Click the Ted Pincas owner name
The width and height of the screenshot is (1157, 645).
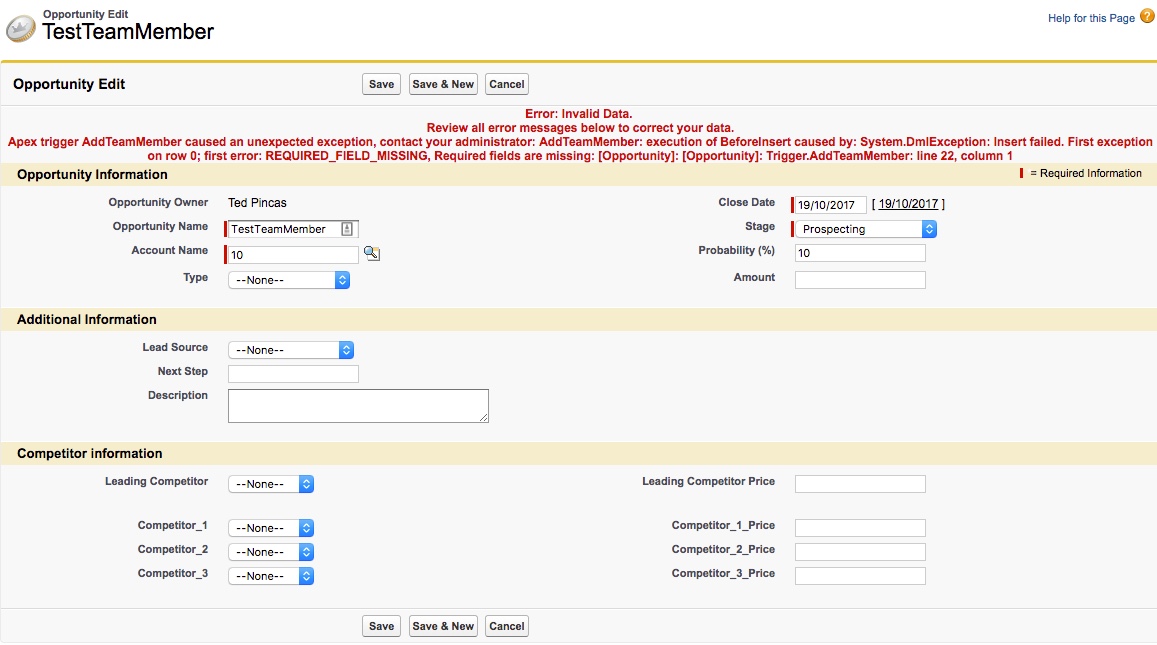[x=257, y=203]
